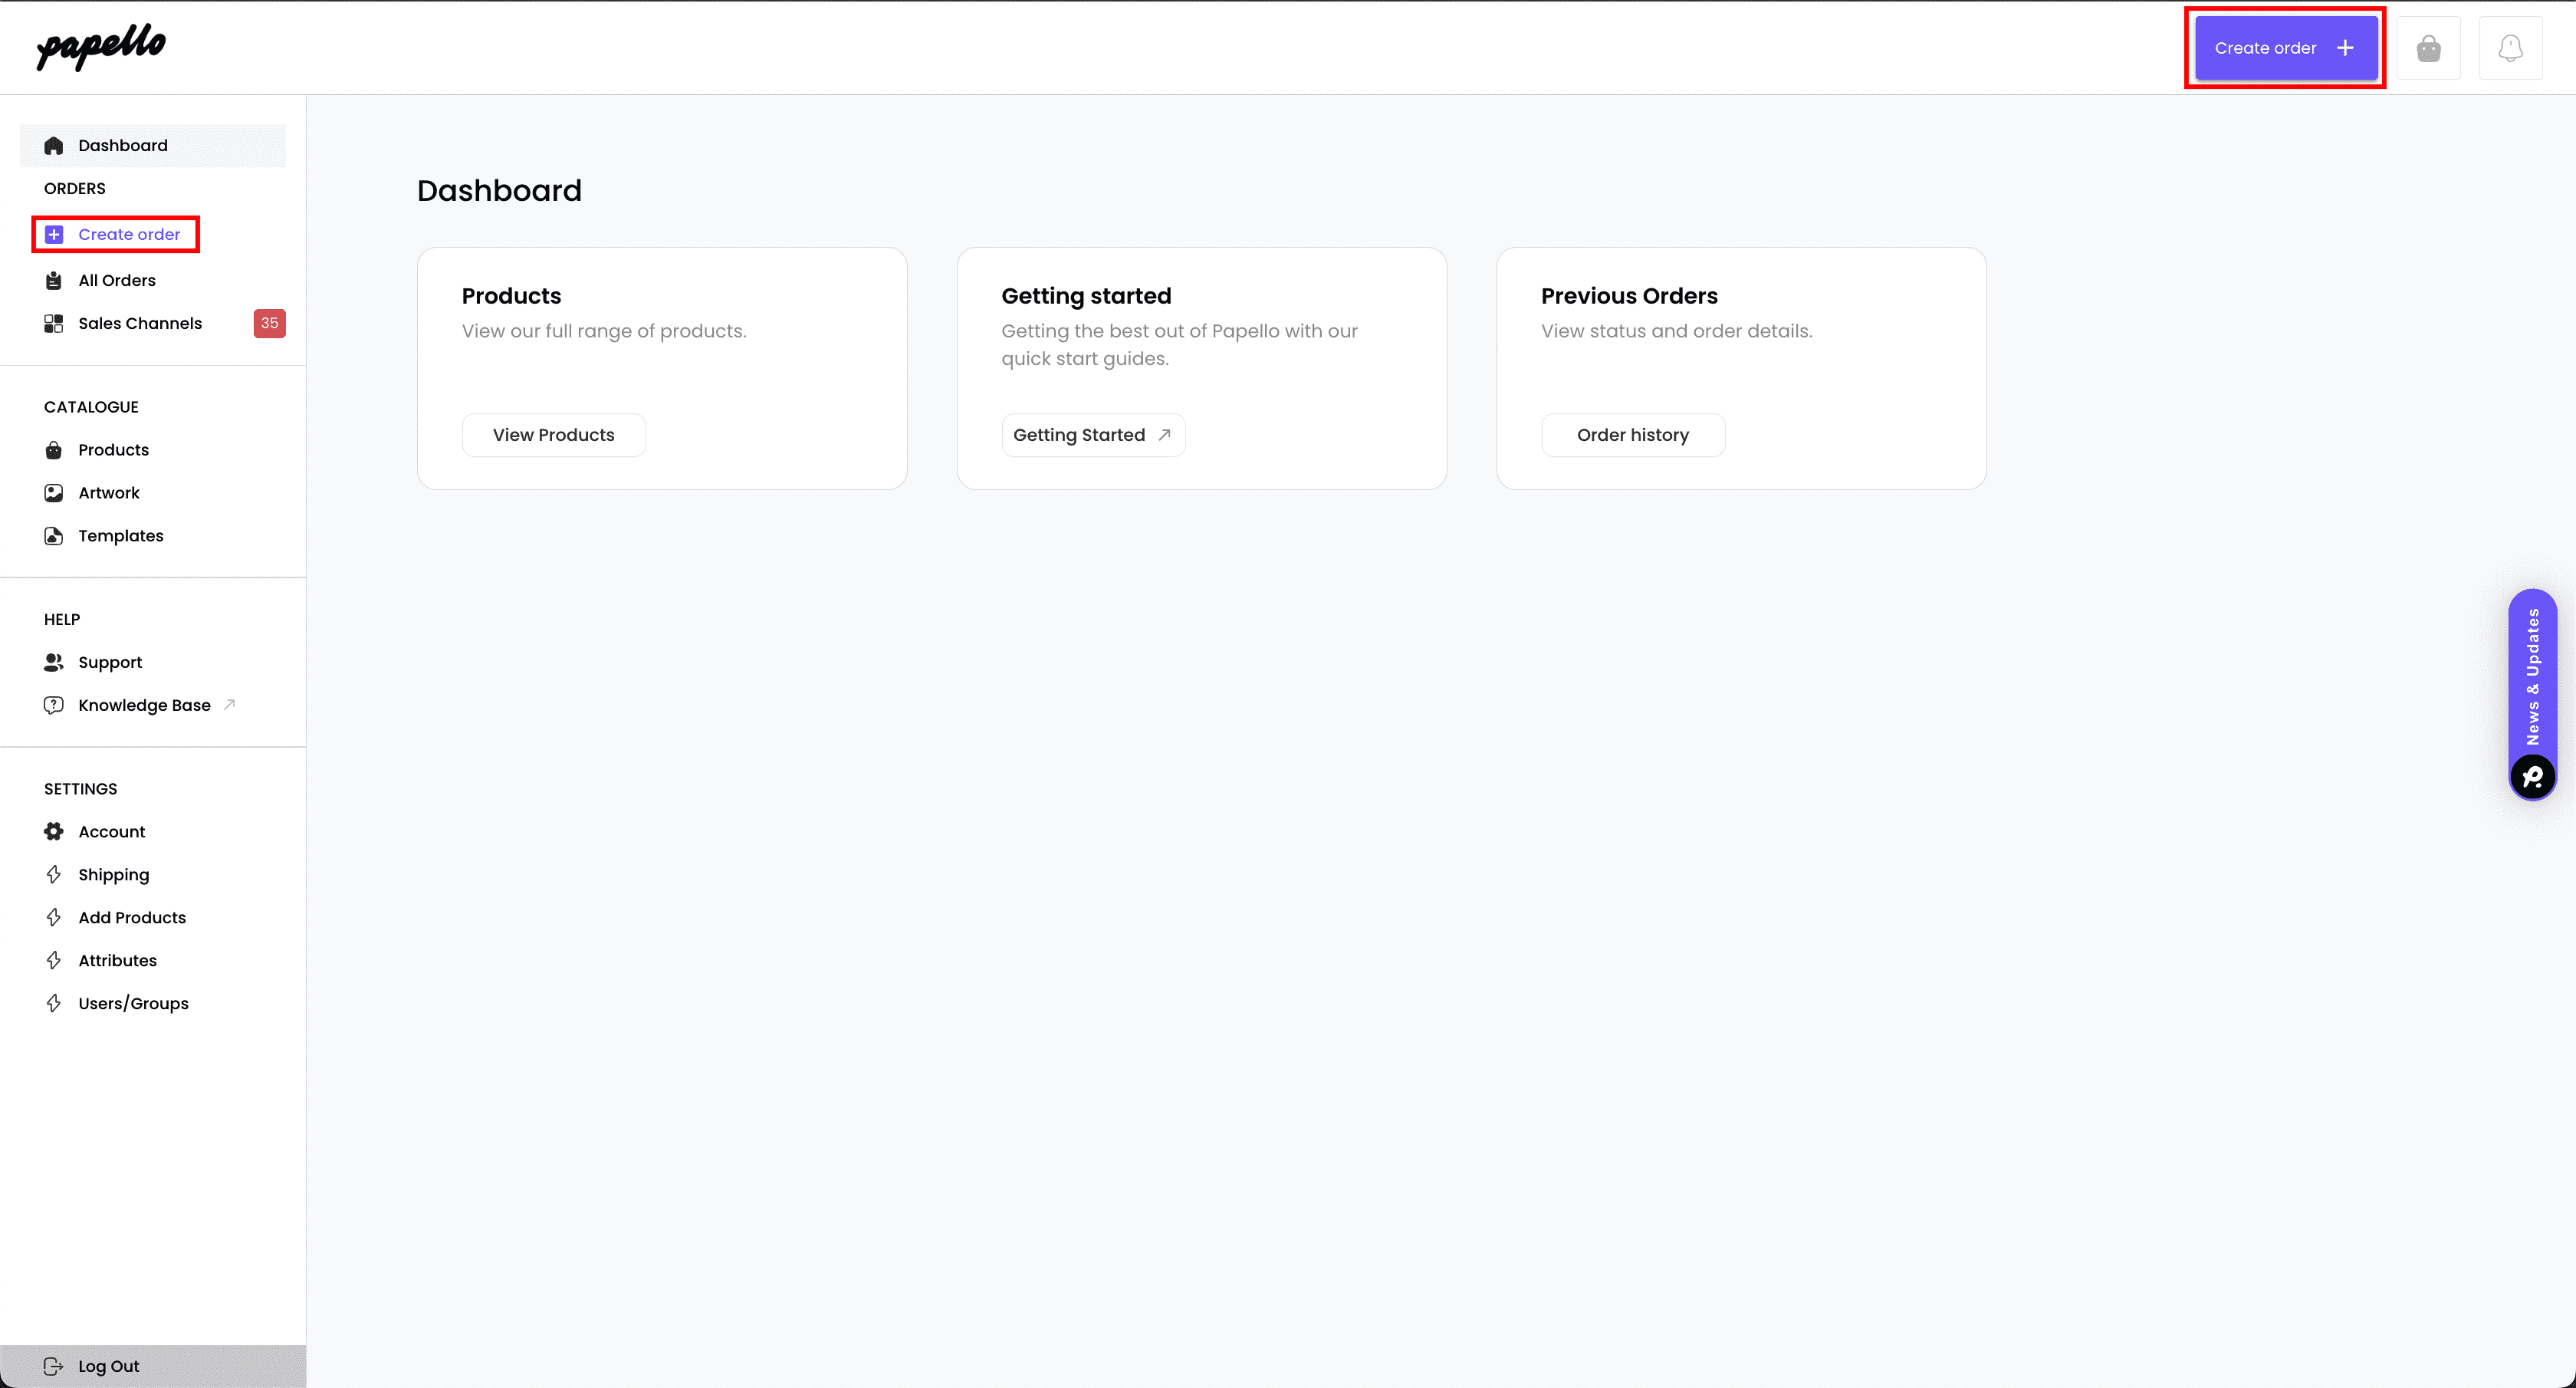Click the Users/Groups lightning icon
The height and width of the screenshot is (1388, 2576).
tap(54, 1004)
